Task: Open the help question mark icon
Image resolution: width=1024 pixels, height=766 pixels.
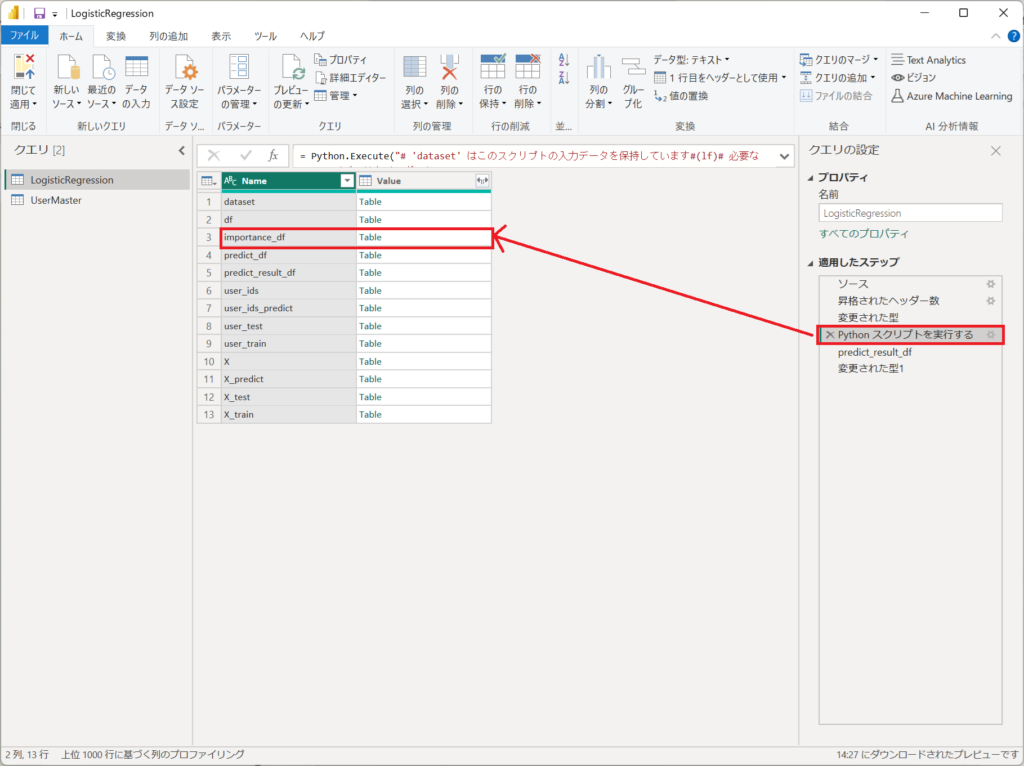Action: pos(1014,36)
